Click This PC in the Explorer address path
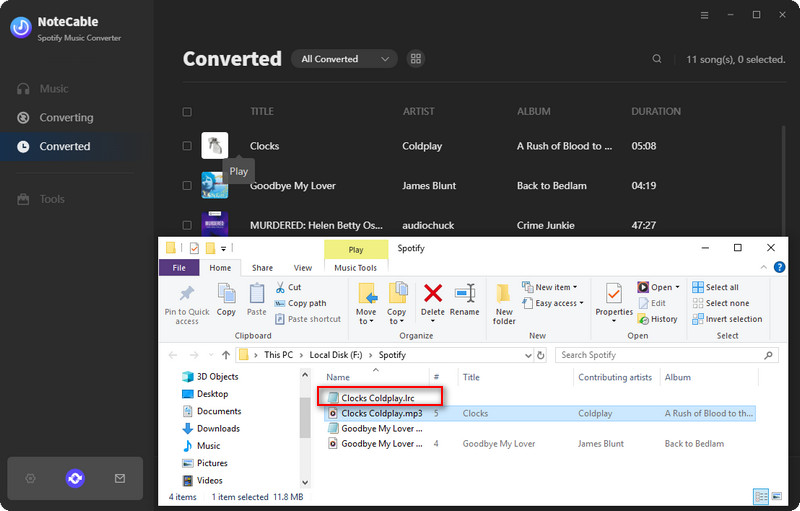The image size is (800, 511). [x=279, y=355]
